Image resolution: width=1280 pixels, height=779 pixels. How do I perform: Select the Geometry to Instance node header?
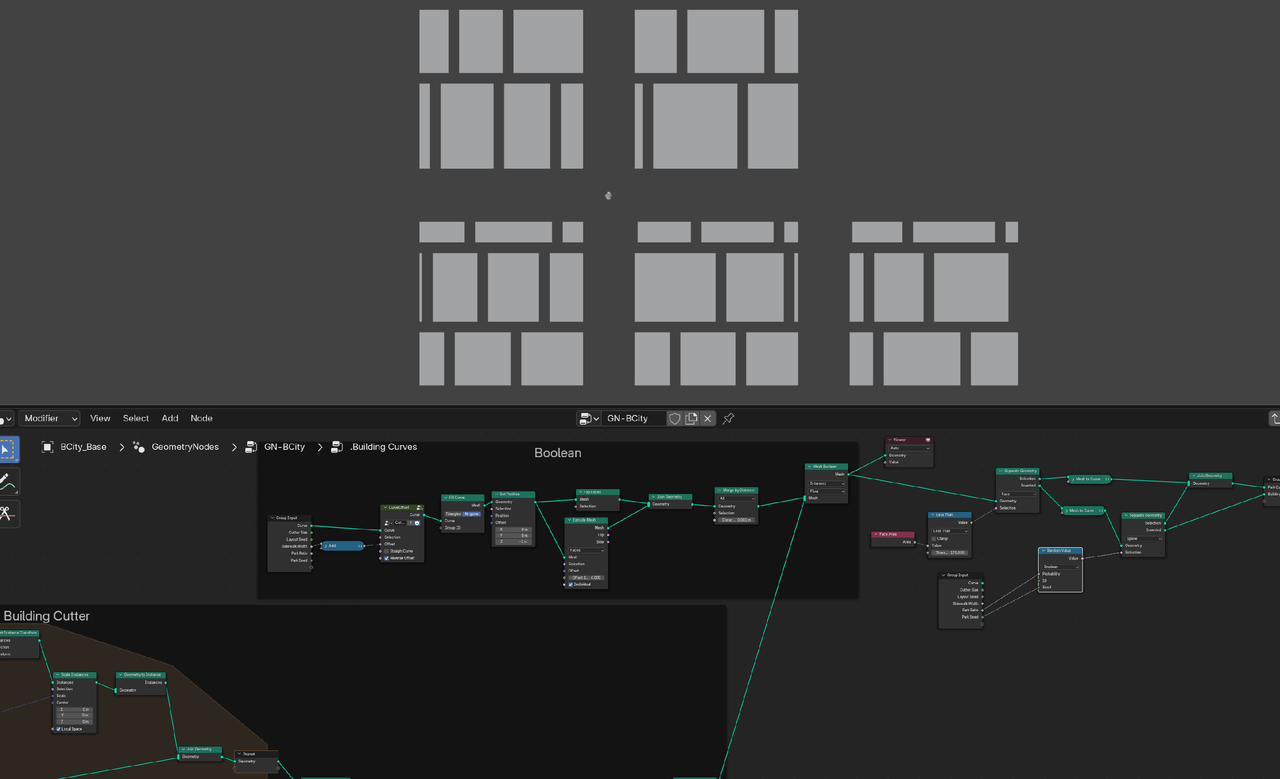click(x=141, y=675)
